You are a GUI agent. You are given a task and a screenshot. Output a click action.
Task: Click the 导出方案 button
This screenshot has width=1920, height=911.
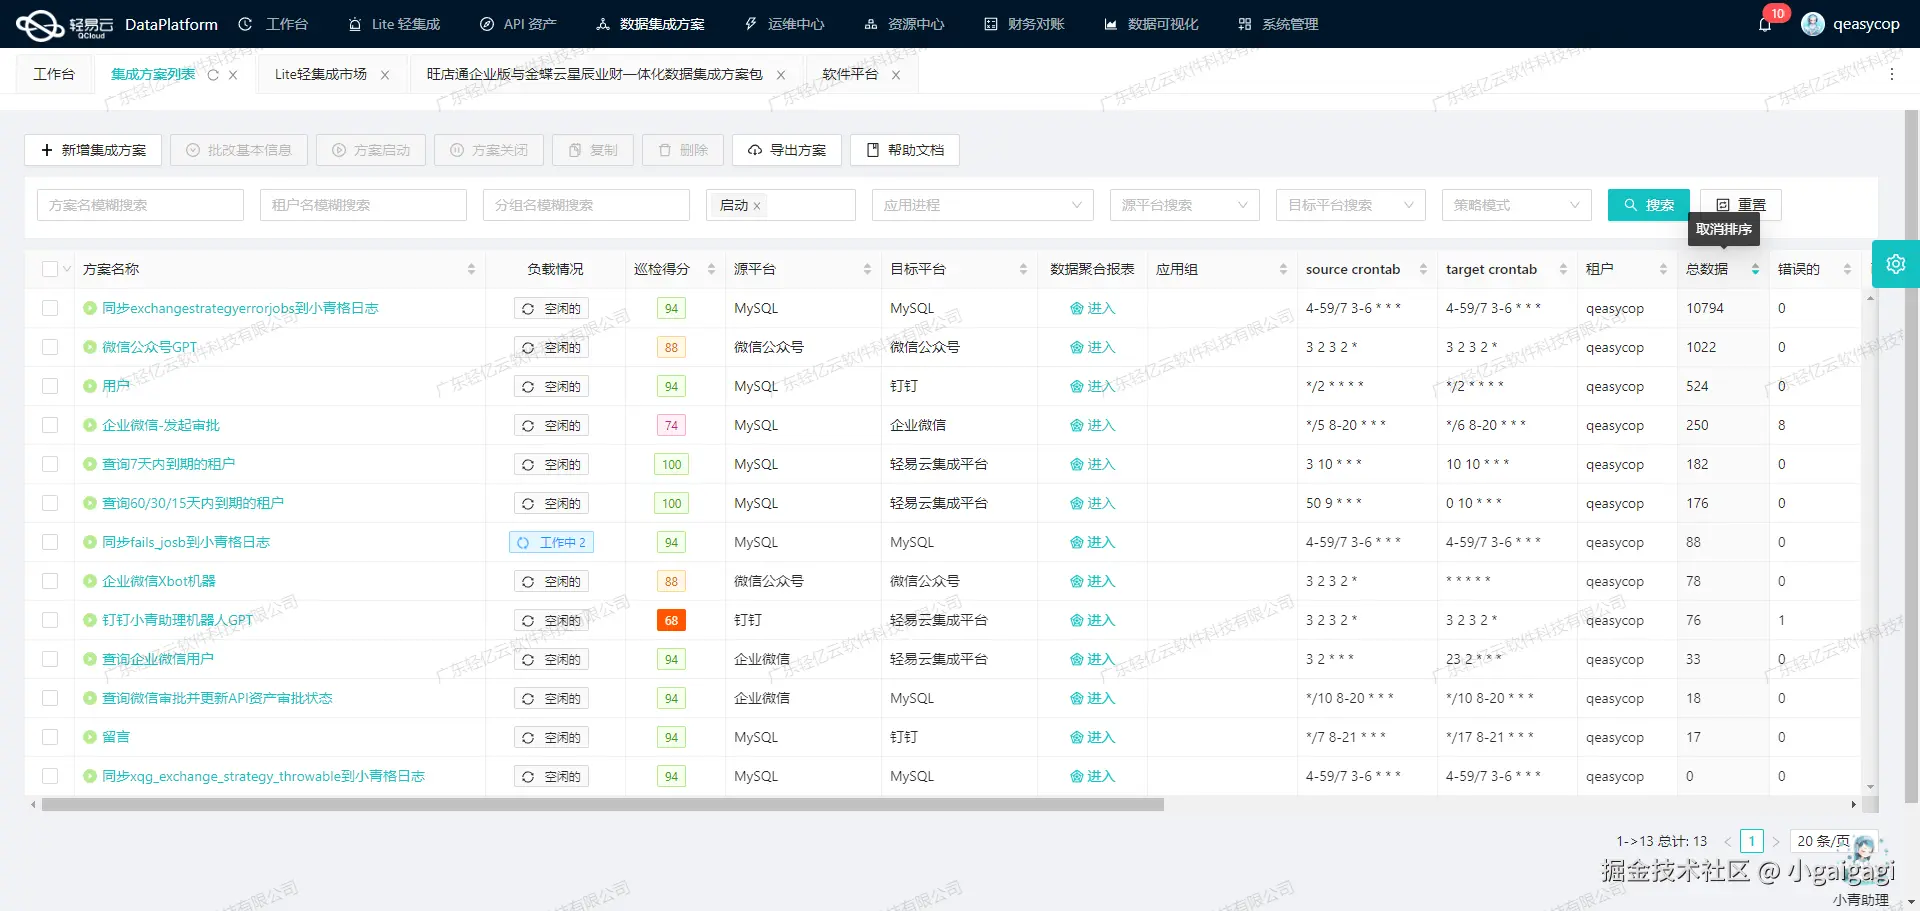[787, 150]
